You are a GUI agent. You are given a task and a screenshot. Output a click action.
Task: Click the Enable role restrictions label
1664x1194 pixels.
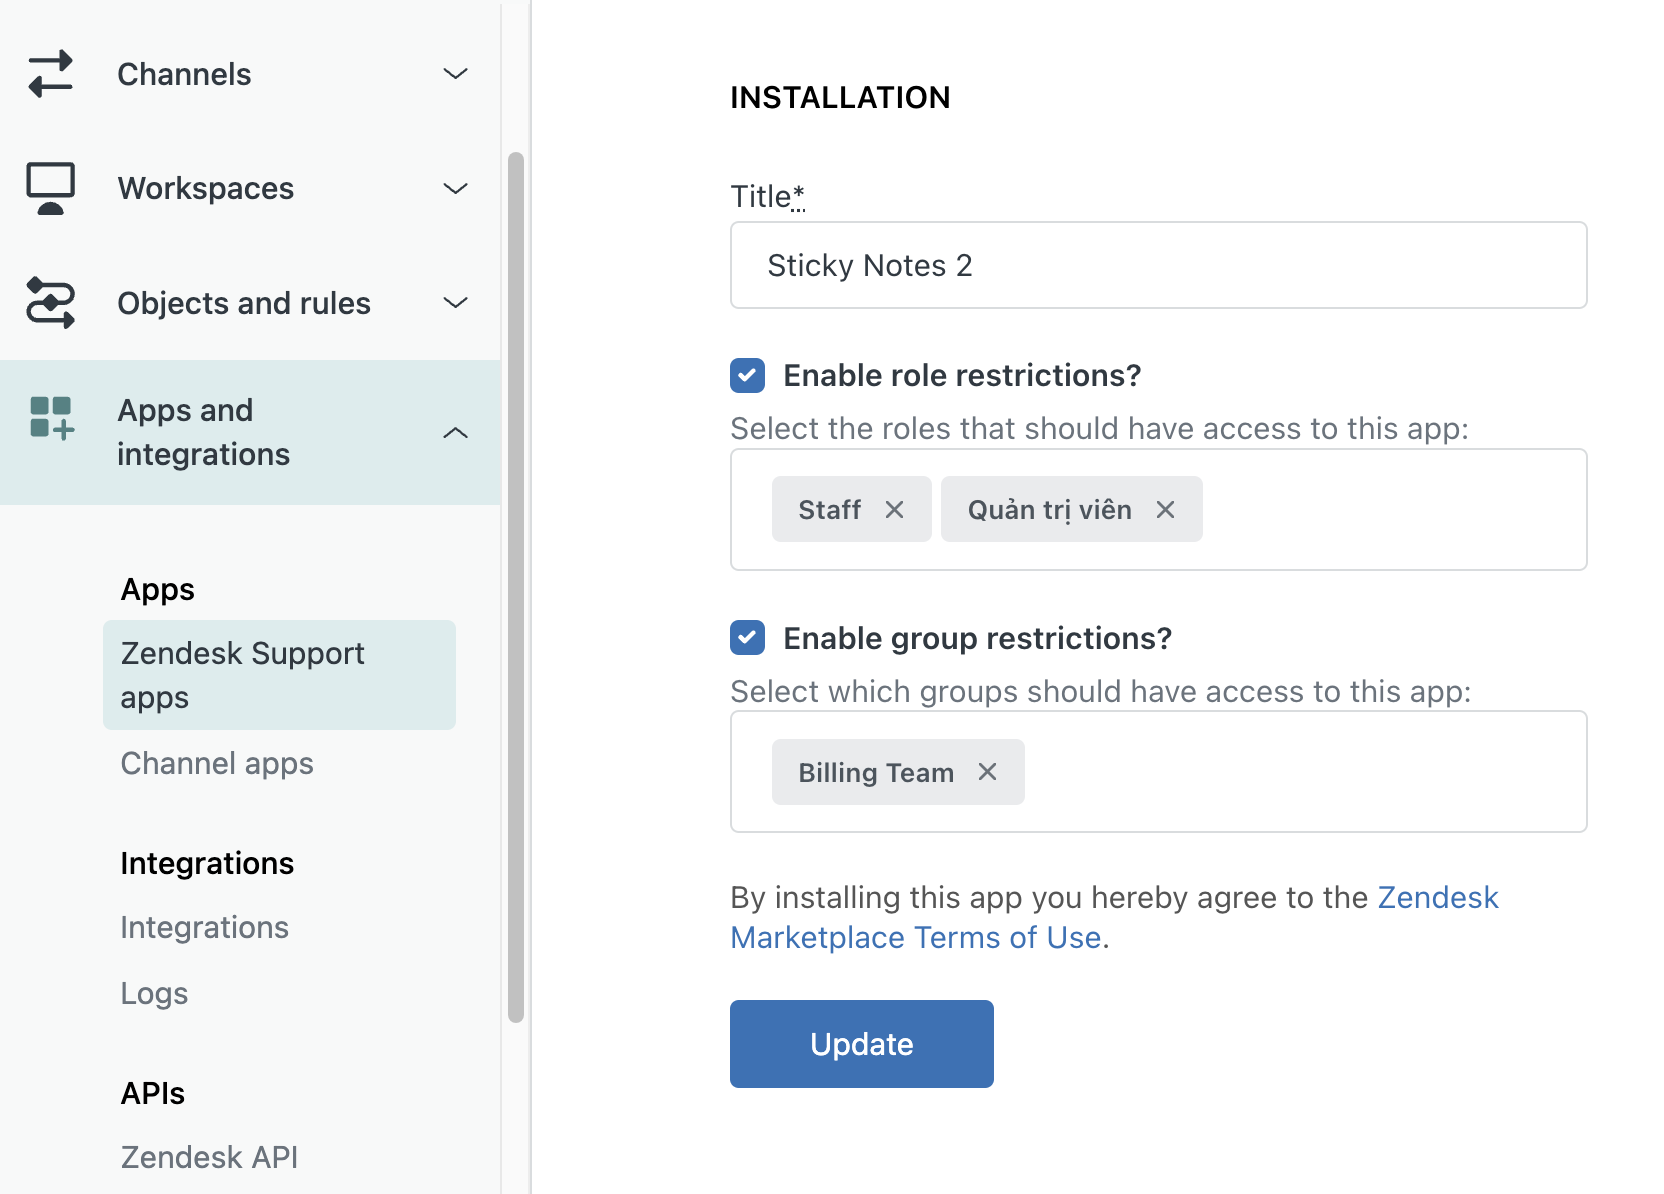962,376
